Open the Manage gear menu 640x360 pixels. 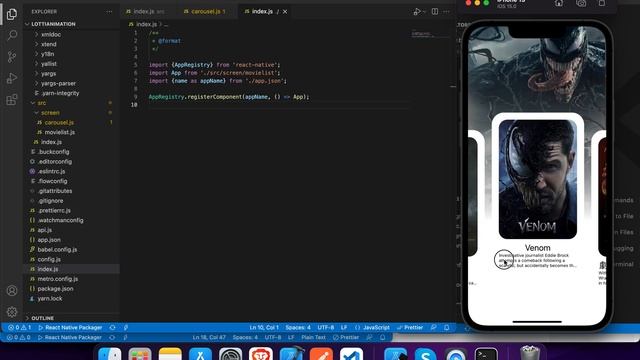tap(12, 312)
